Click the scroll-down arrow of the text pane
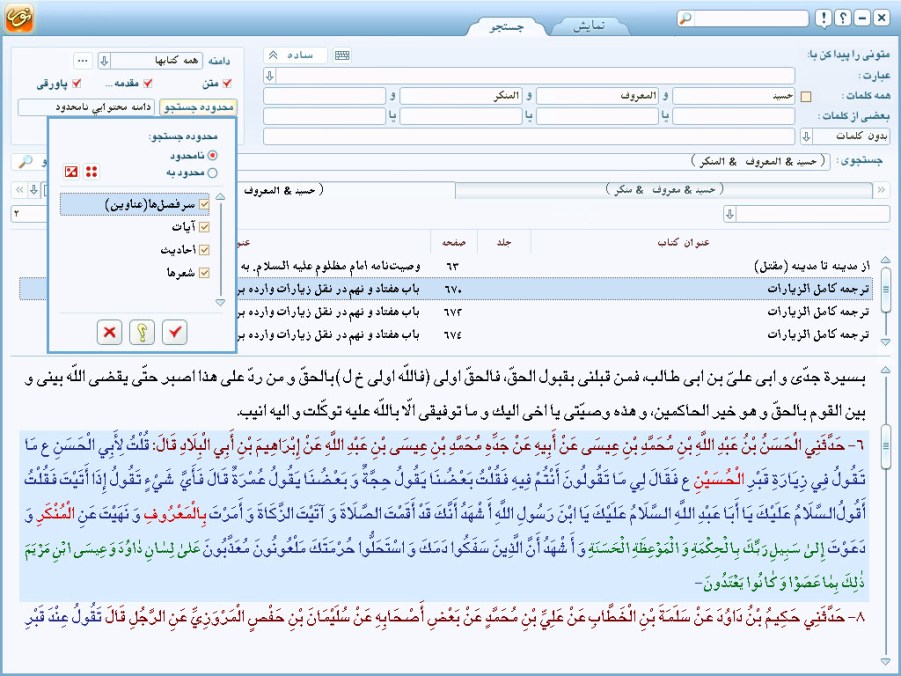 tap(885, 662)
